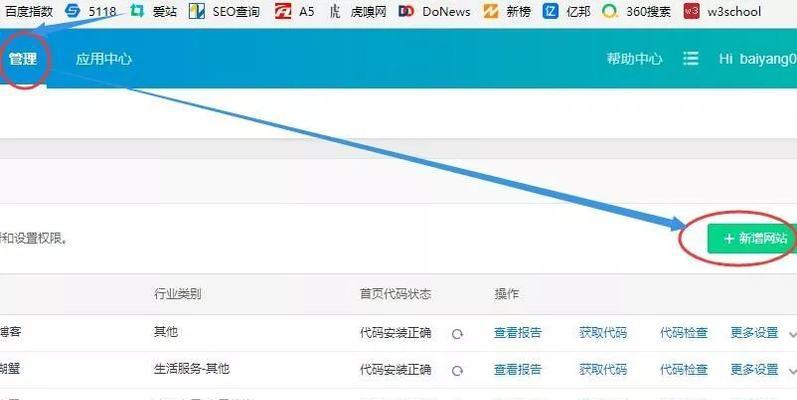
Task: Click 查看报告 in the 生活服务-其他 row
Action: pyautogui.click(x=517, y=370)
